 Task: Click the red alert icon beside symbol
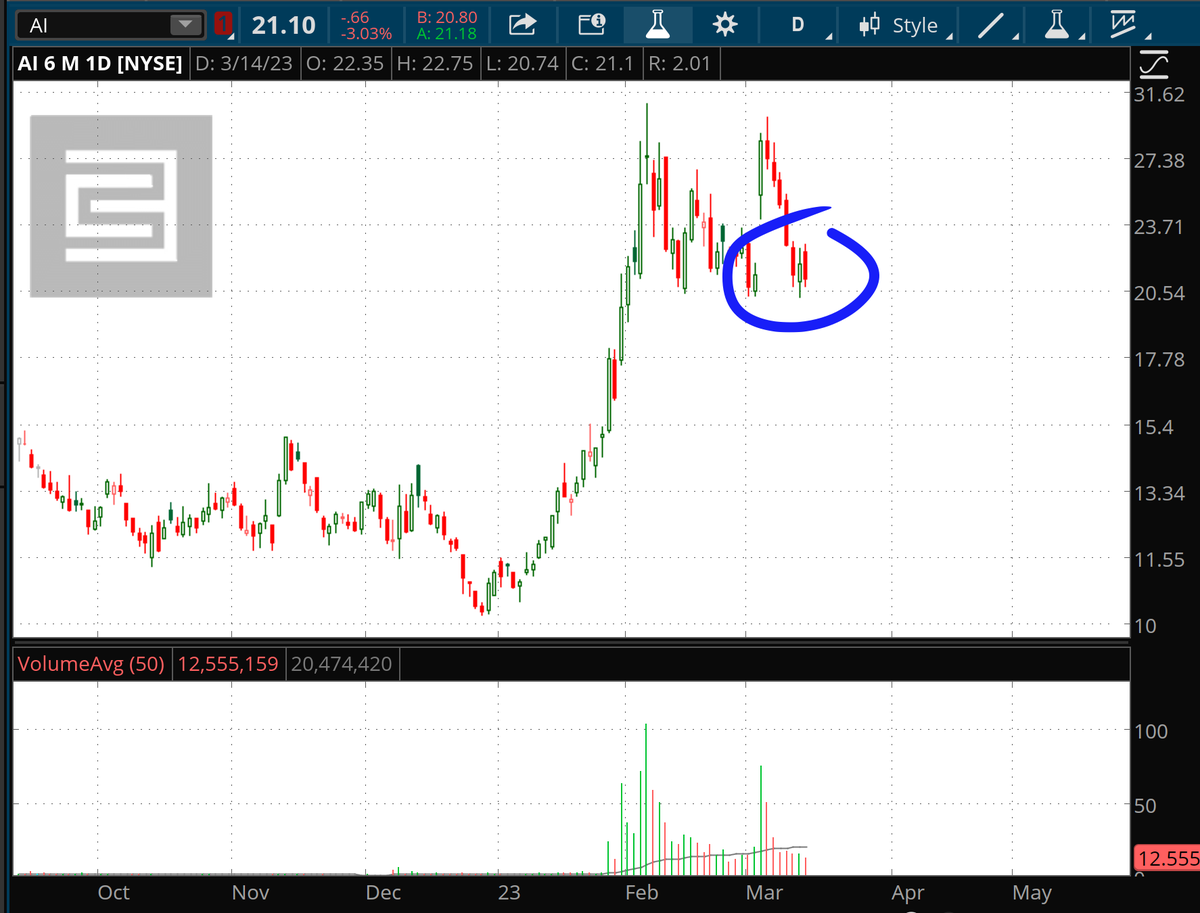(x=223, y=25)
